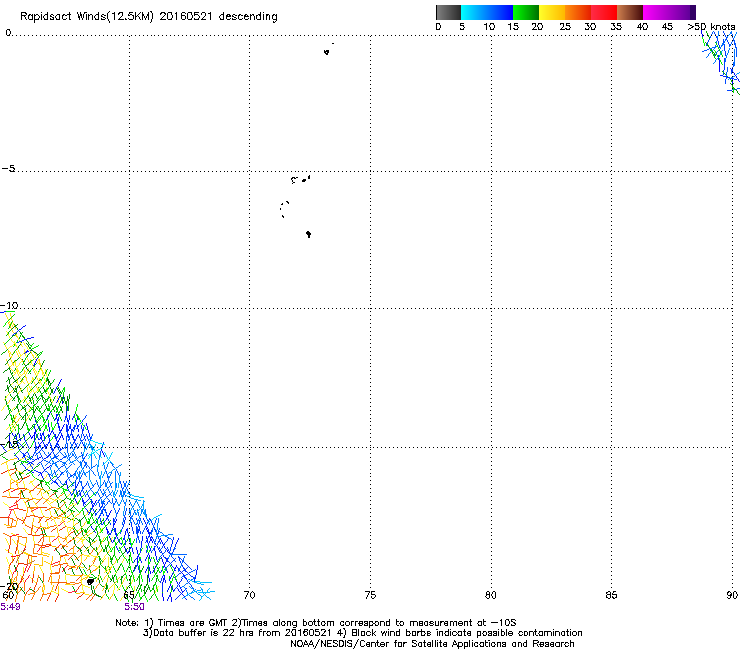Click the latitude label '-5'
The width and height of the screenshot is (740, 650).
pos(8,169)
